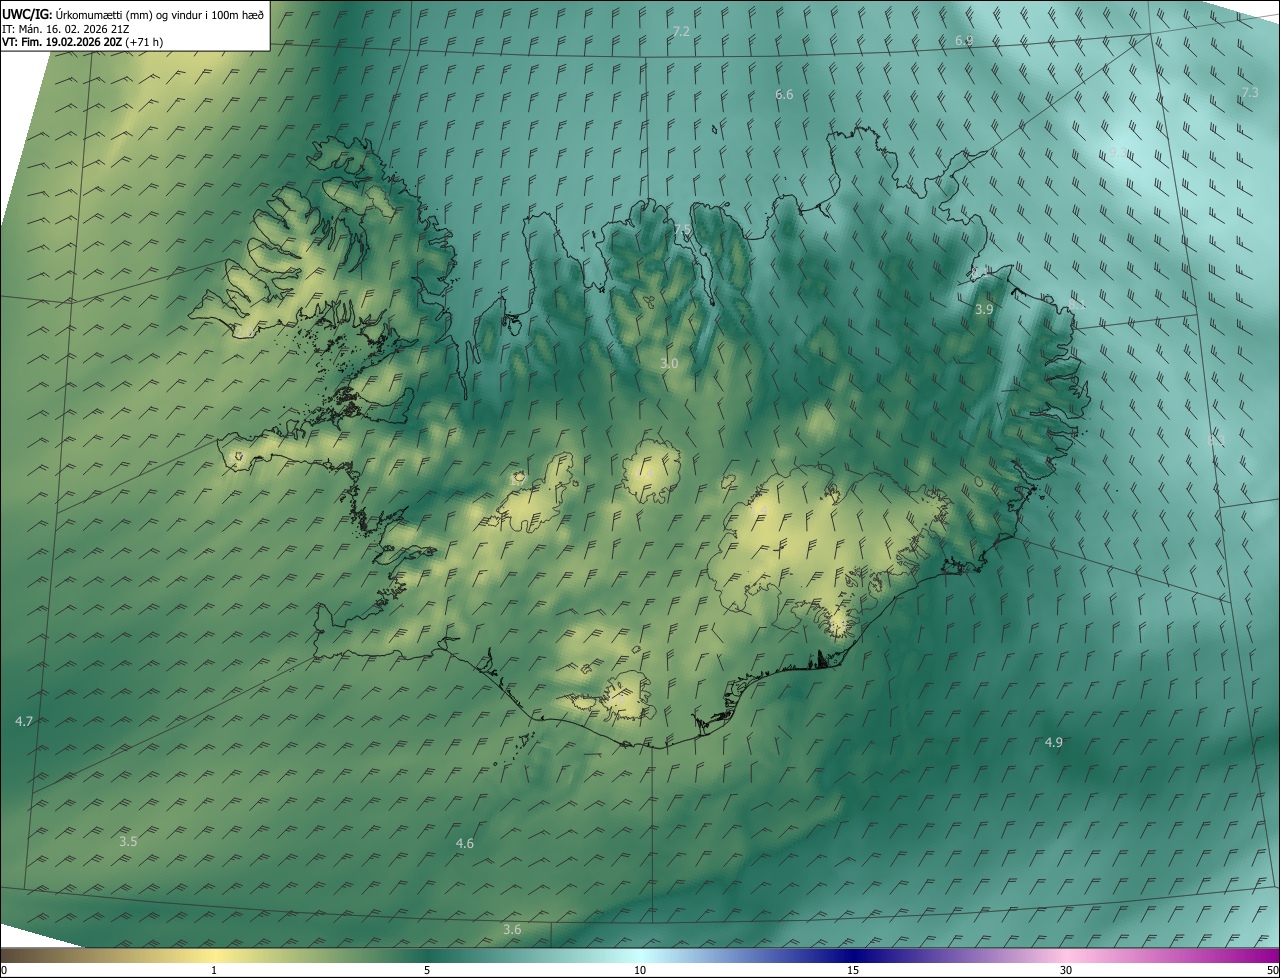Click the map value '4.6'
This screenshot has width=1280, height=978.
coord(464,844)
